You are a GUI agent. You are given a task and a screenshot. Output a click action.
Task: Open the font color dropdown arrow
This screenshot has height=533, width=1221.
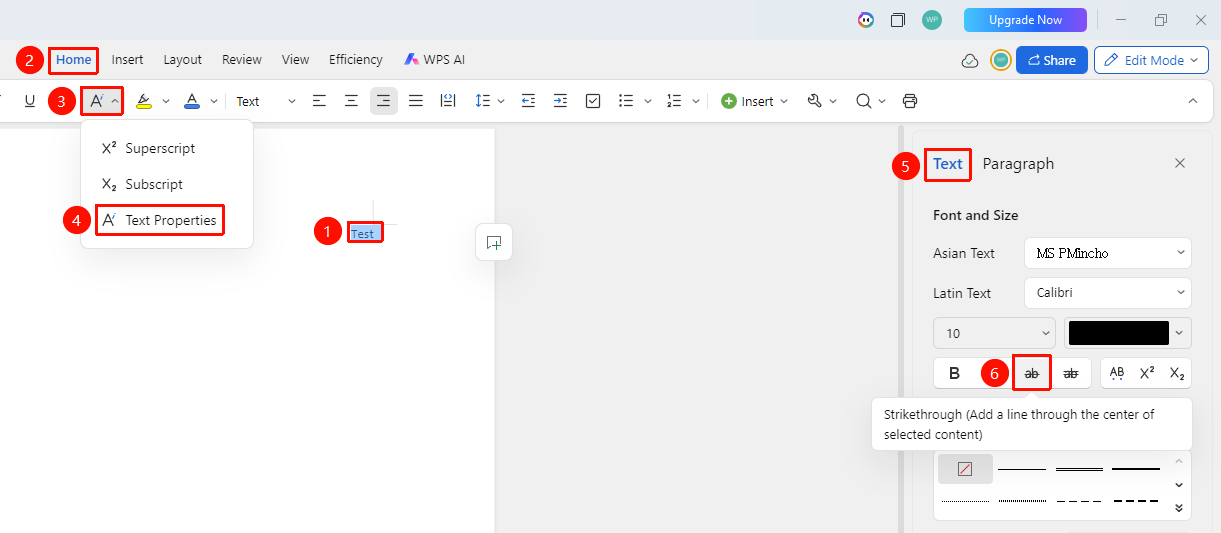coord(214,101)
